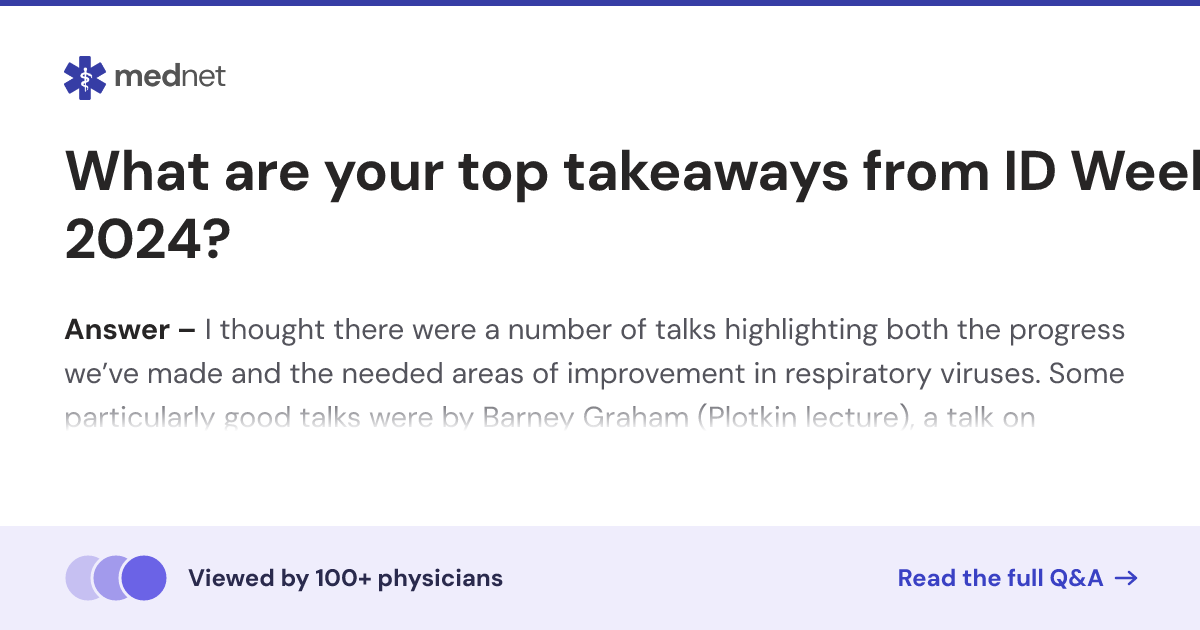Click the dark blue bar at page top
The height and width of the screenshot is (630, 1200).
pos(600,3)
